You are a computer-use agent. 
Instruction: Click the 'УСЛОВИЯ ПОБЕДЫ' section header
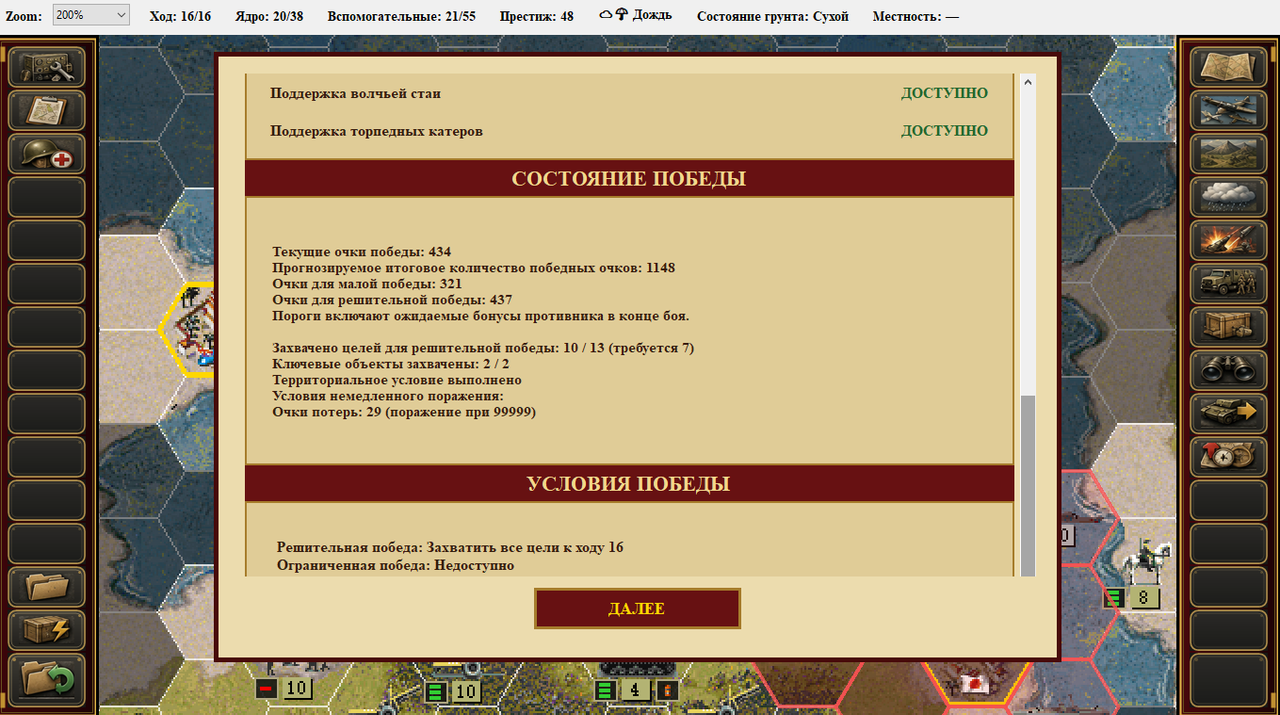coord(629,484)
